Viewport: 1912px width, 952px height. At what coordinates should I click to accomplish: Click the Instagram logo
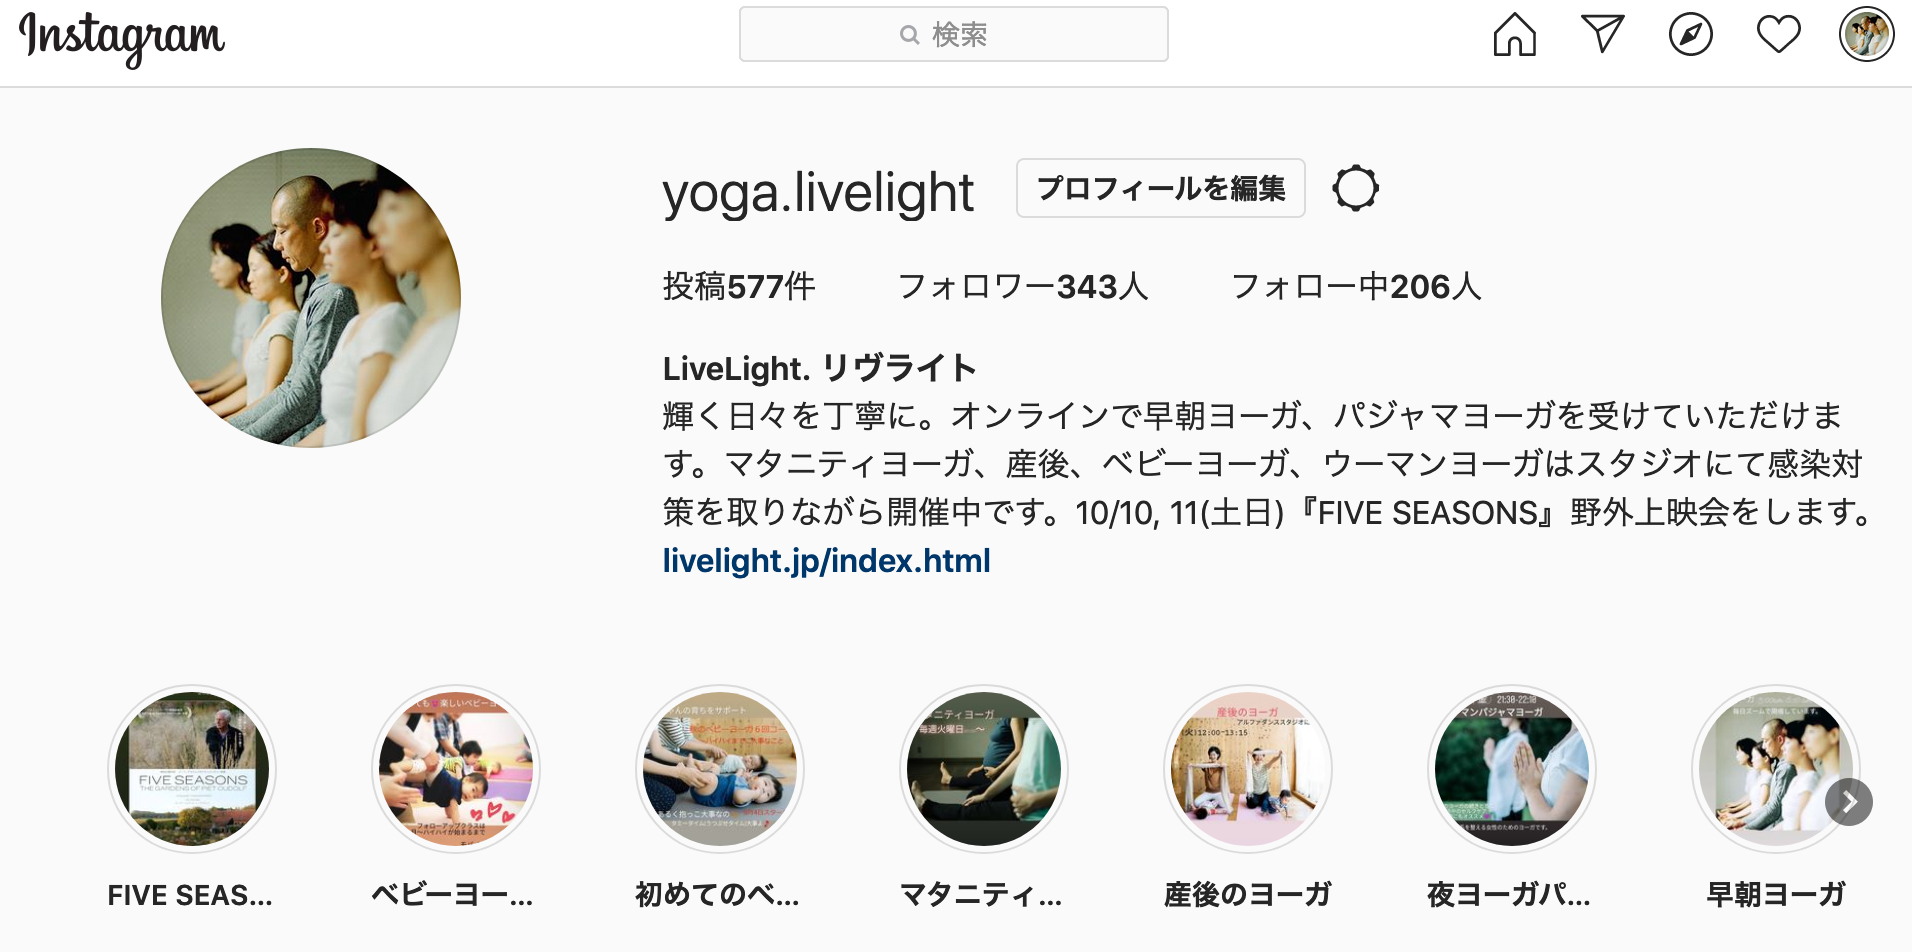122,38
